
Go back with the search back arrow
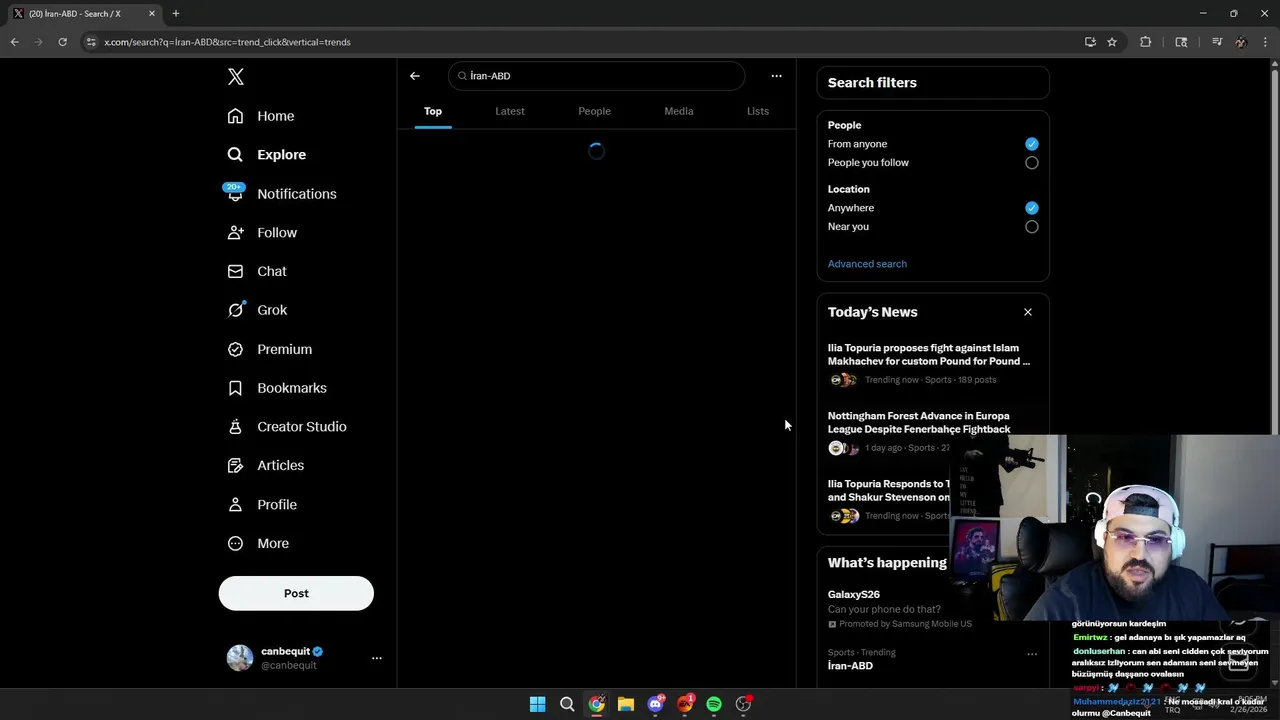415,76
